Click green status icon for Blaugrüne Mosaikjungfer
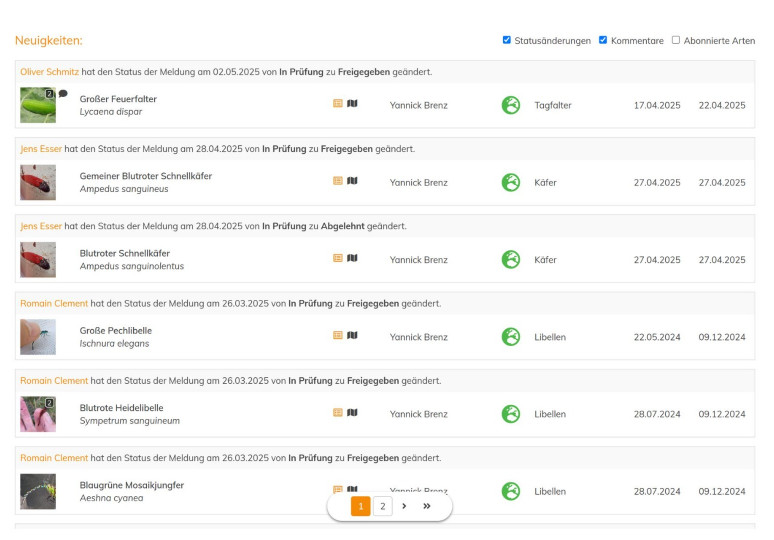The width and height of the screenshot is (774, 540). coord(511,491)
